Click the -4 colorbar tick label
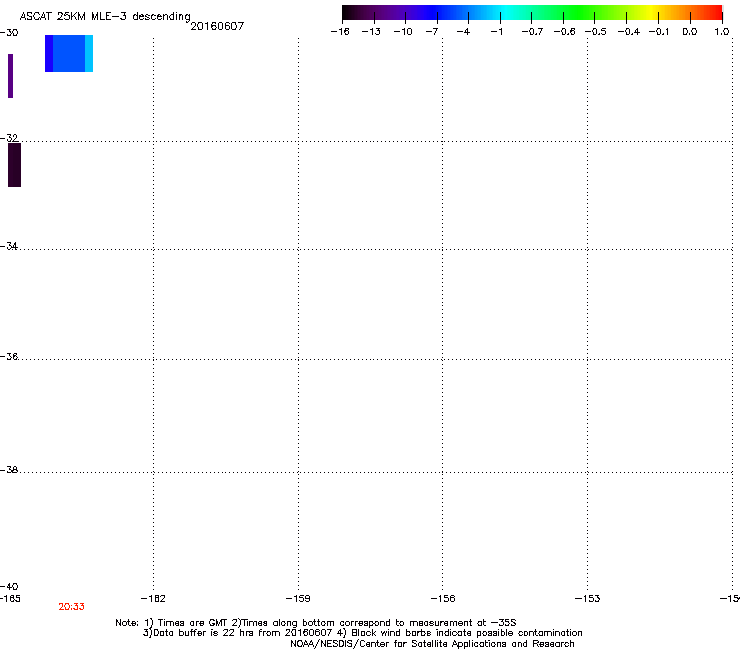This screenshot has height=650, width=740. (x=463, y=32)
